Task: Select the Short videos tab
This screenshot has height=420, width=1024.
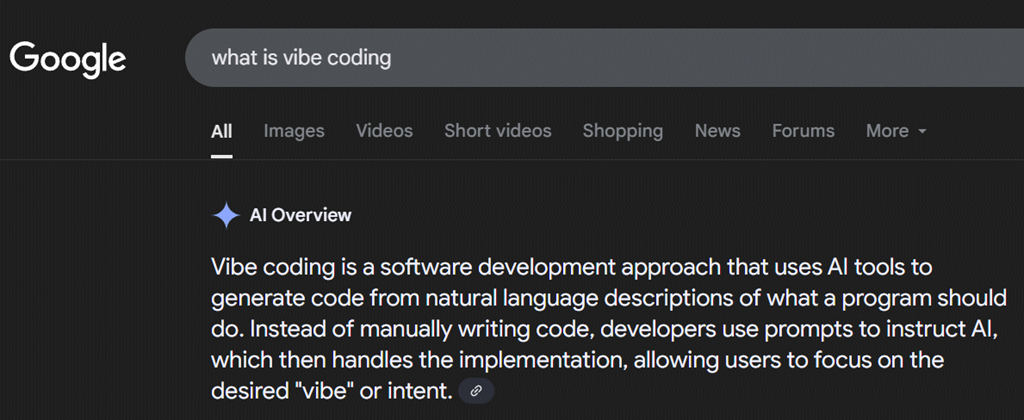Action: [x=497, y=131]
